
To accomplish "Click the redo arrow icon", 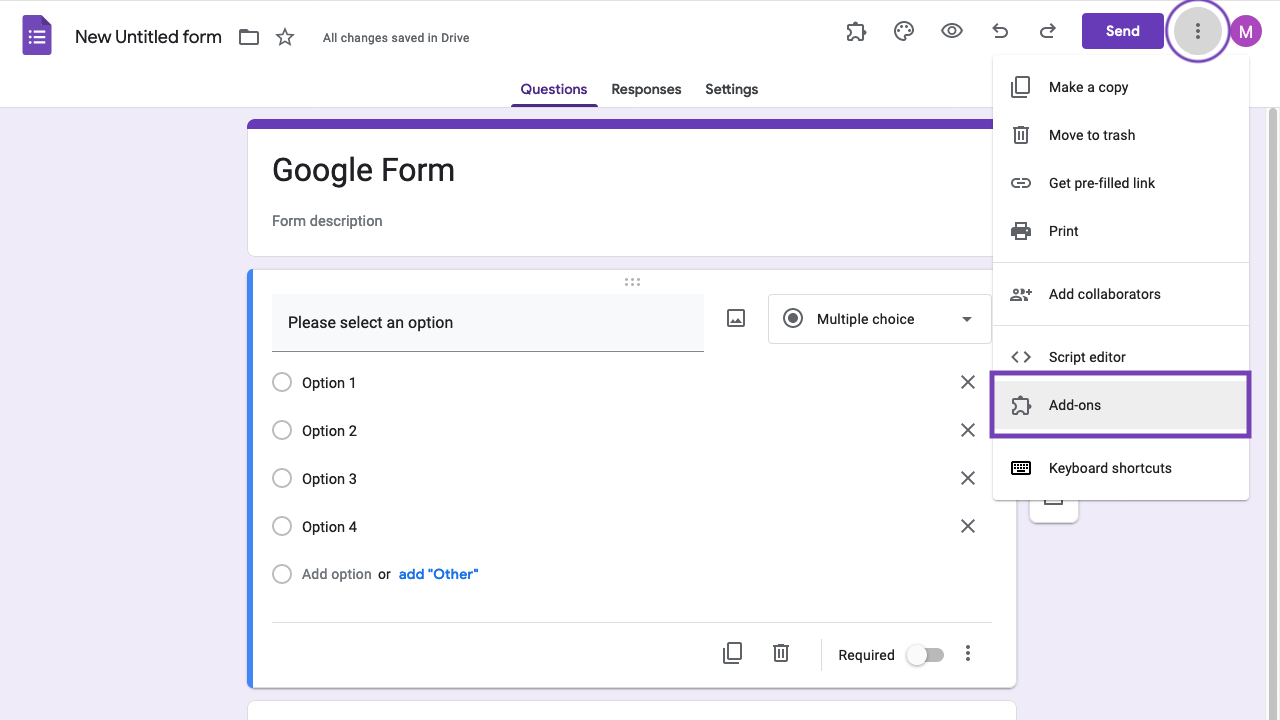I will point(1048,32).
